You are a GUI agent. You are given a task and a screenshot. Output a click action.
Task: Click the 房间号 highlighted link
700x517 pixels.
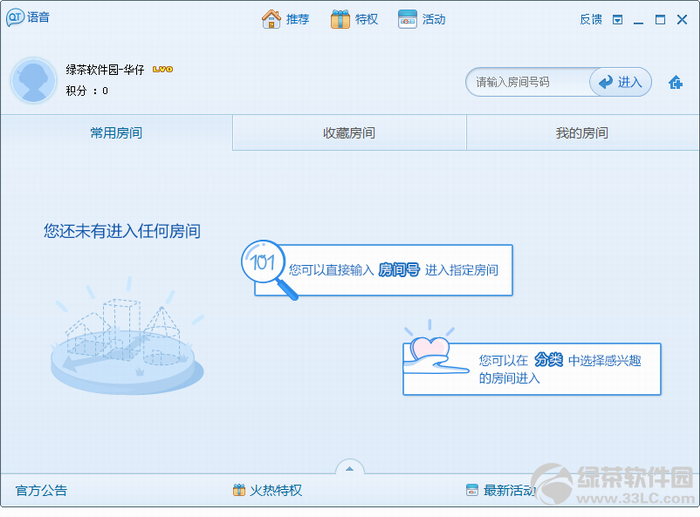(399, 270)
